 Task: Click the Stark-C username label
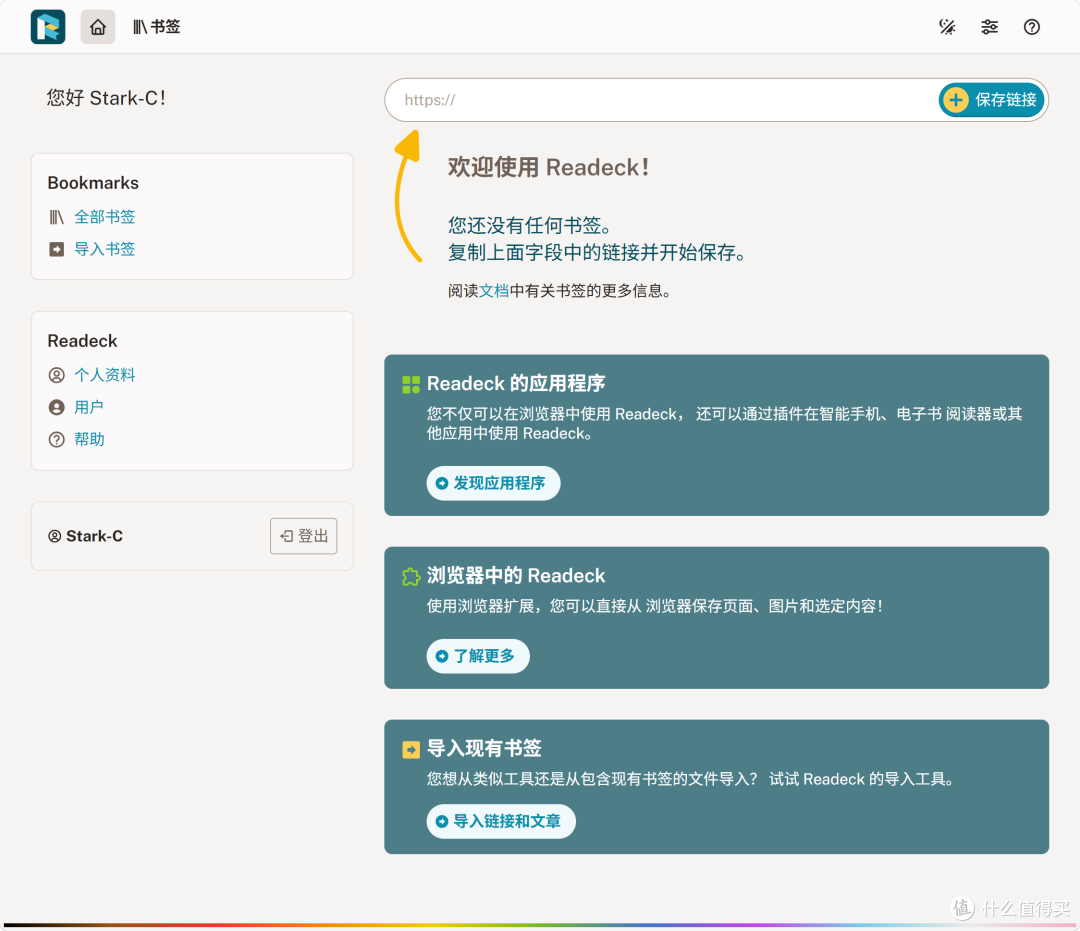click(x=94, y=536)
